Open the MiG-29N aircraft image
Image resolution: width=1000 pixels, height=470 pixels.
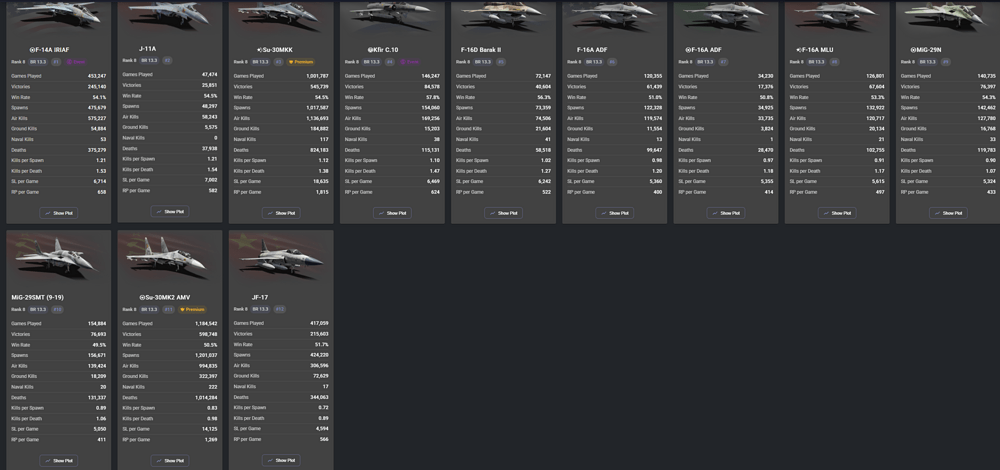pyautogui.click(x=948, y=16)
